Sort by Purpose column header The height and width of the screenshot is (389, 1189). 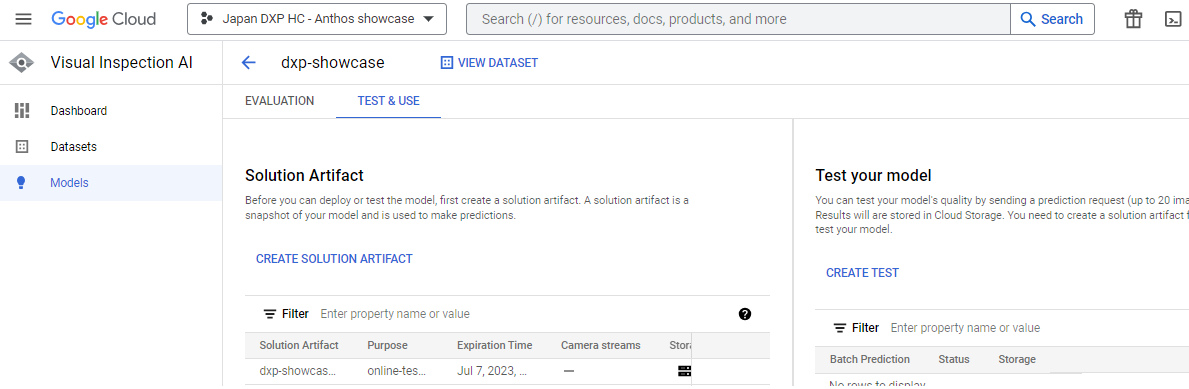tap(387, 345)
